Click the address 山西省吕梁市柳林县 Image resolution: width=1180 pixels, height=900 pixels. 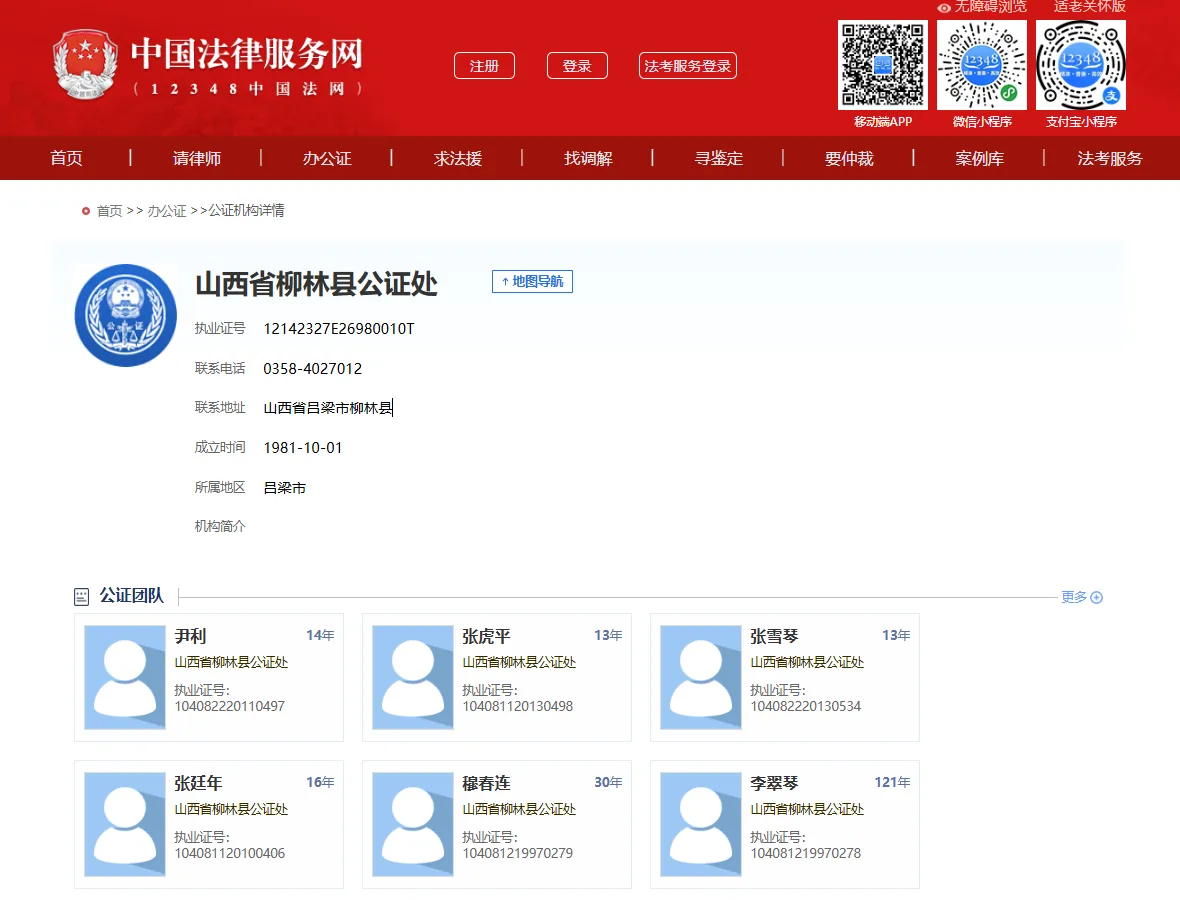pos(328,408)
